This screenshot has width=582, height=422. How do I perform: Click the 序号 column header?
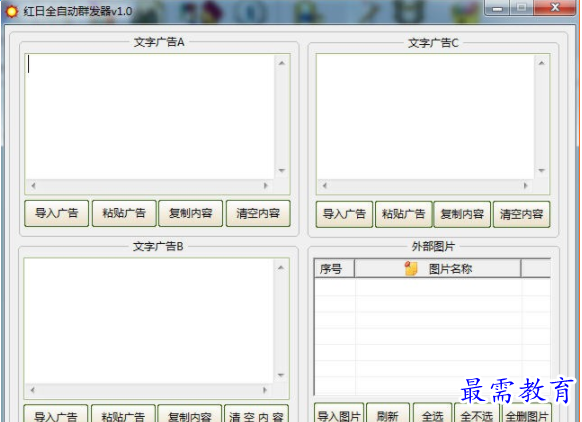click(x=334, y=268)
